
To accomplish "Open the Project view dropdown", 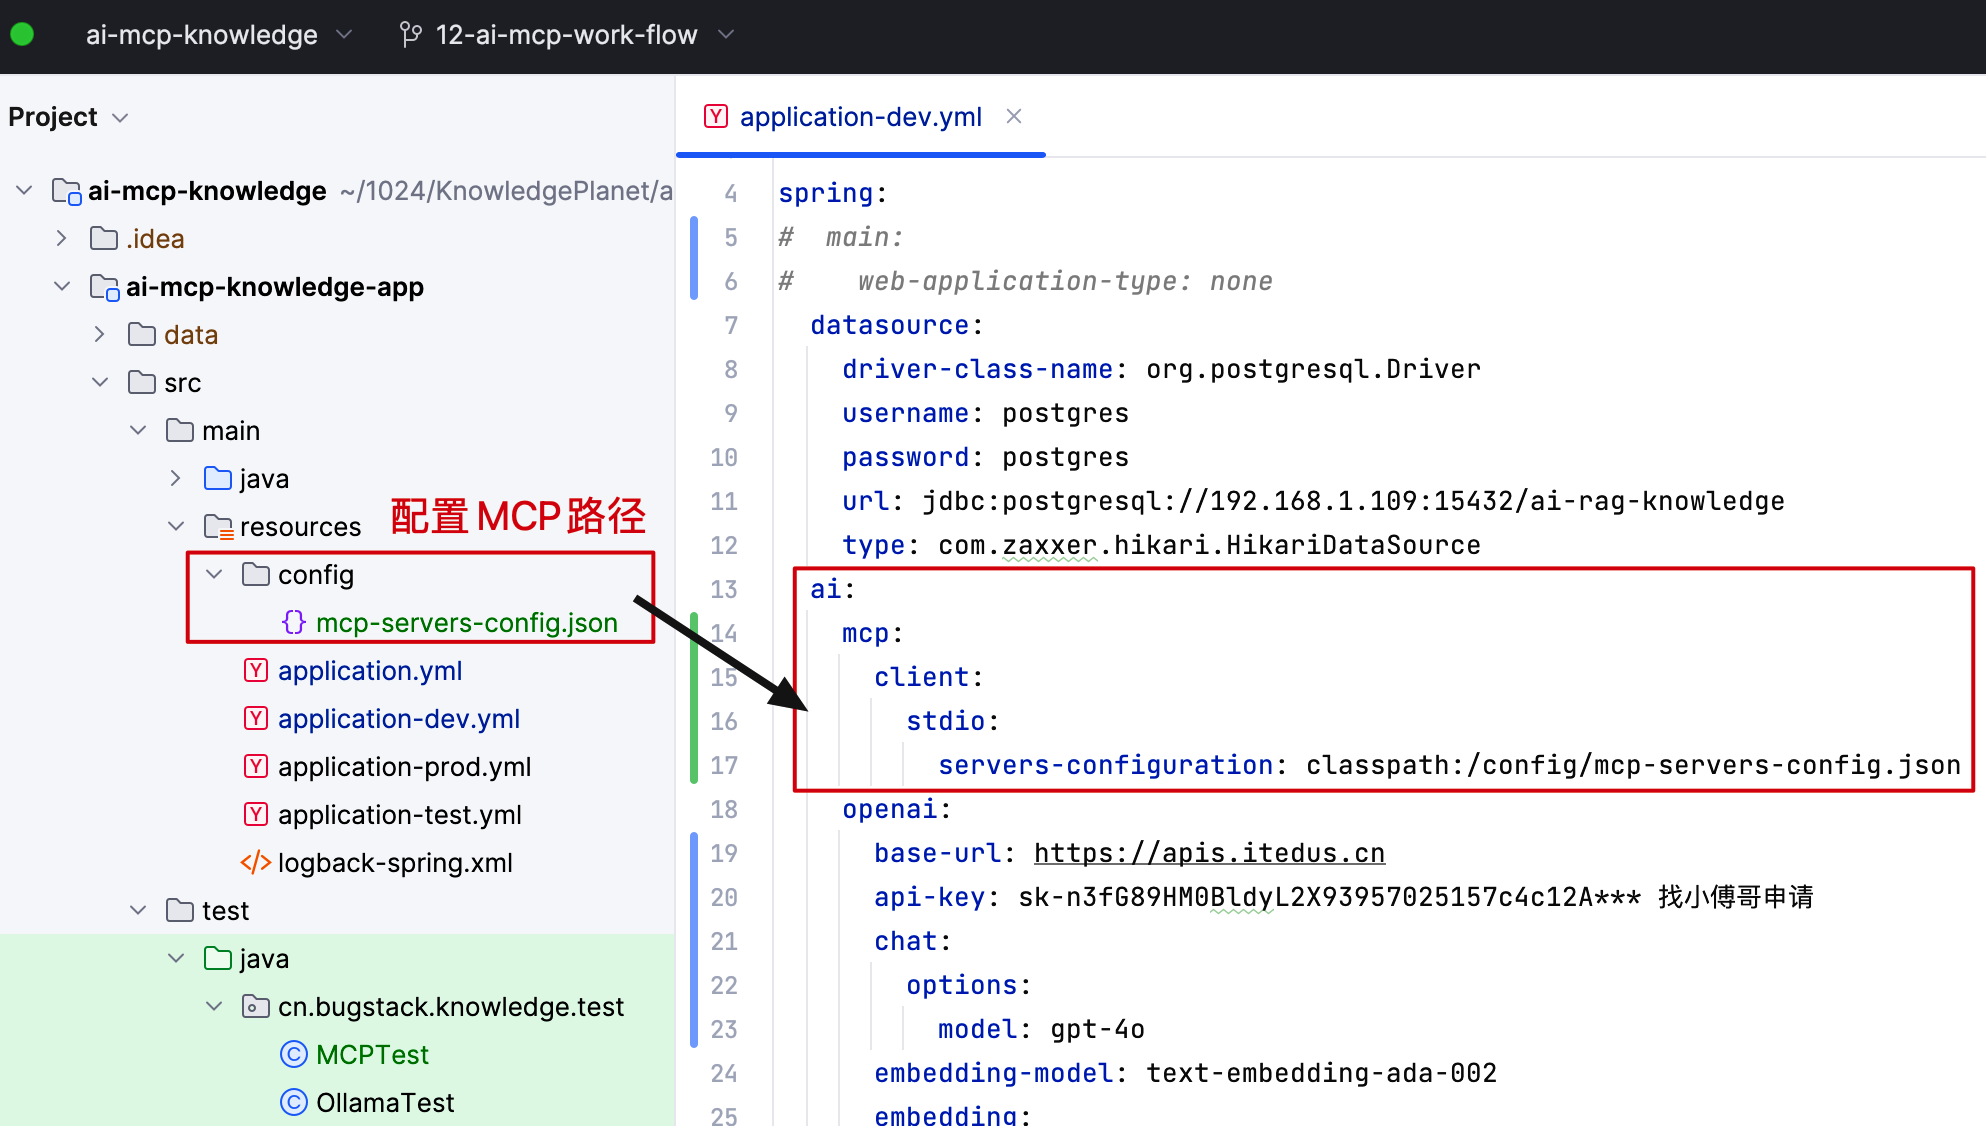I will pyautogui.click(x=120, y=117).
